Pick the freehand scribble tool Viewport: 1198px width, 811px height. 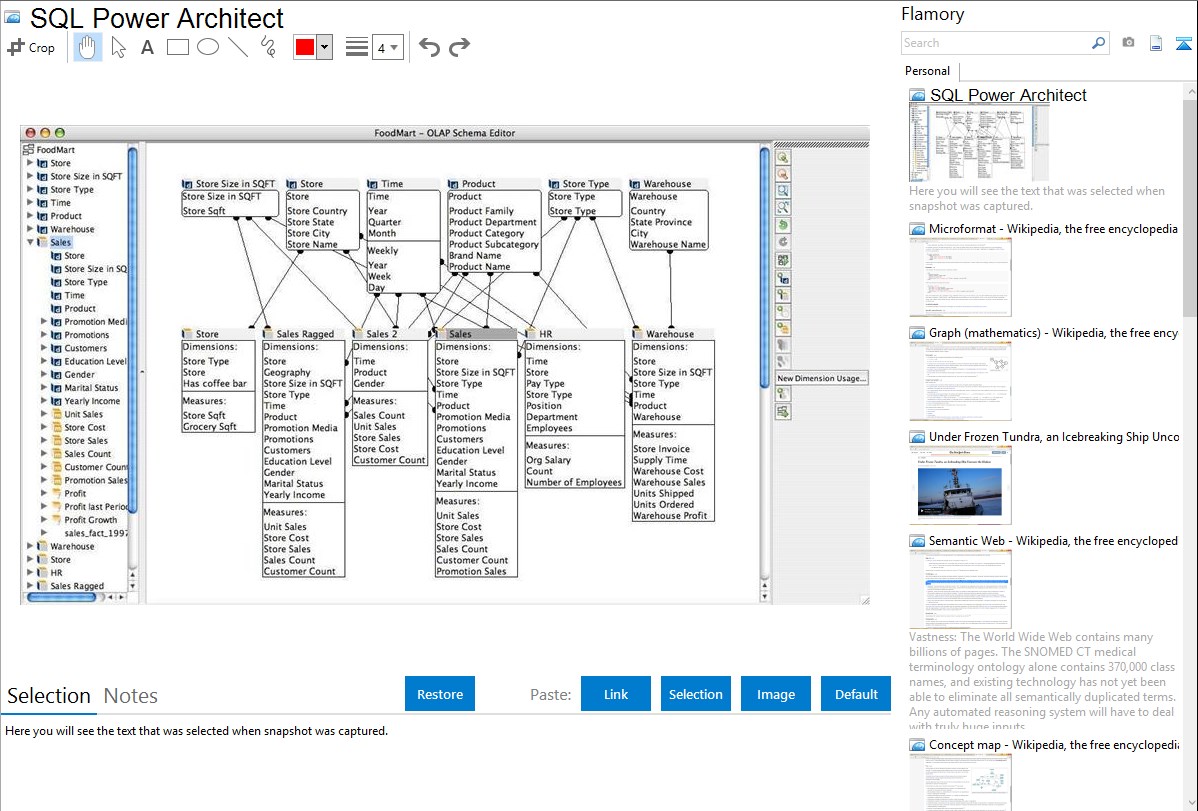[268, 47]
